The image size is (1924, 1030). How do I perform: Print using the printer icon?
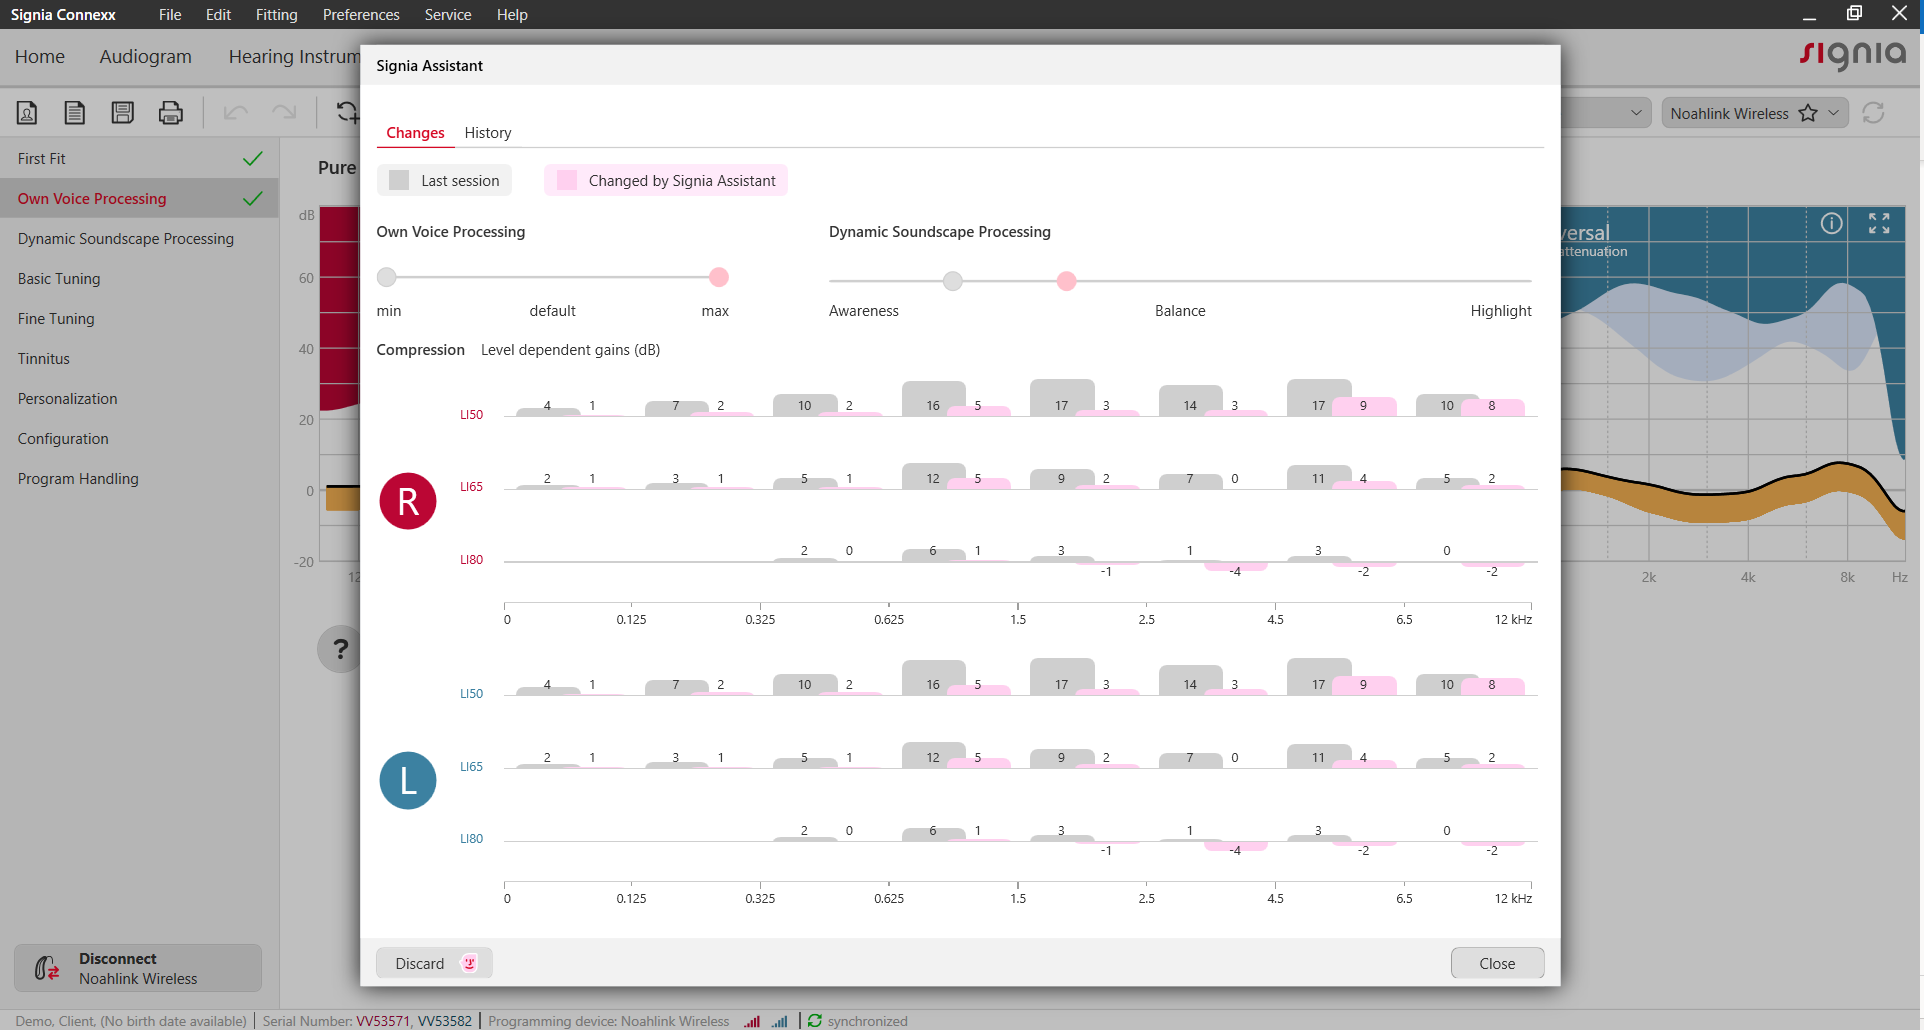click(x=171, y=112)
